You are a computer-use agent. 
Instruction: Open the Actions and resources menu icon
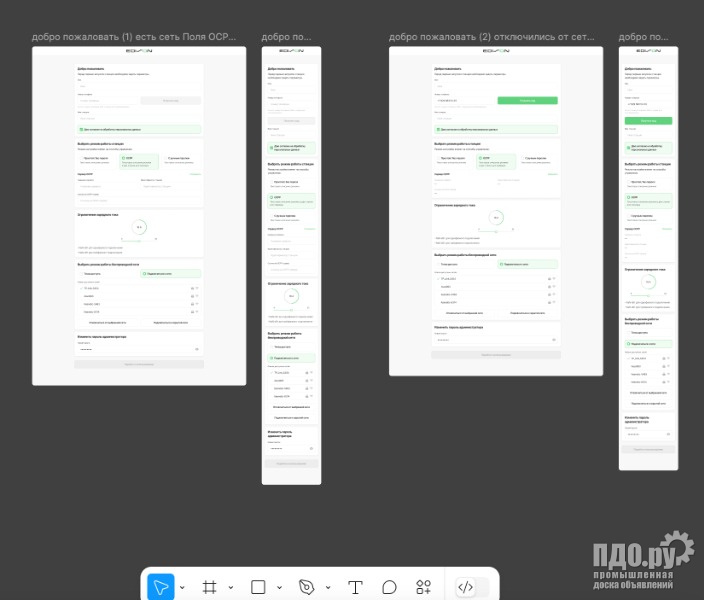[423, 587]
